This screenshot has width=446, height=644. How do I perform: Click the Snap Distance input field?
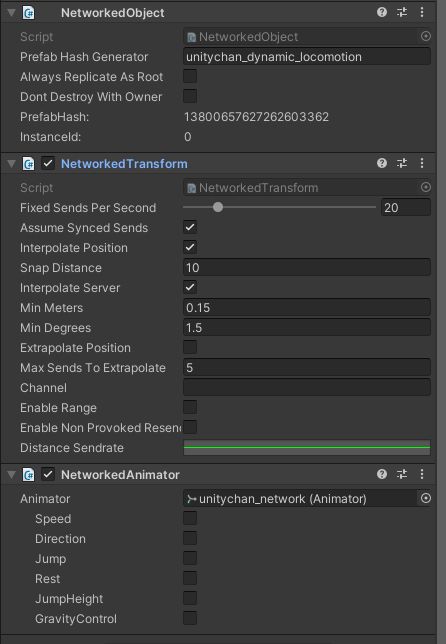[x=307, y=268]
